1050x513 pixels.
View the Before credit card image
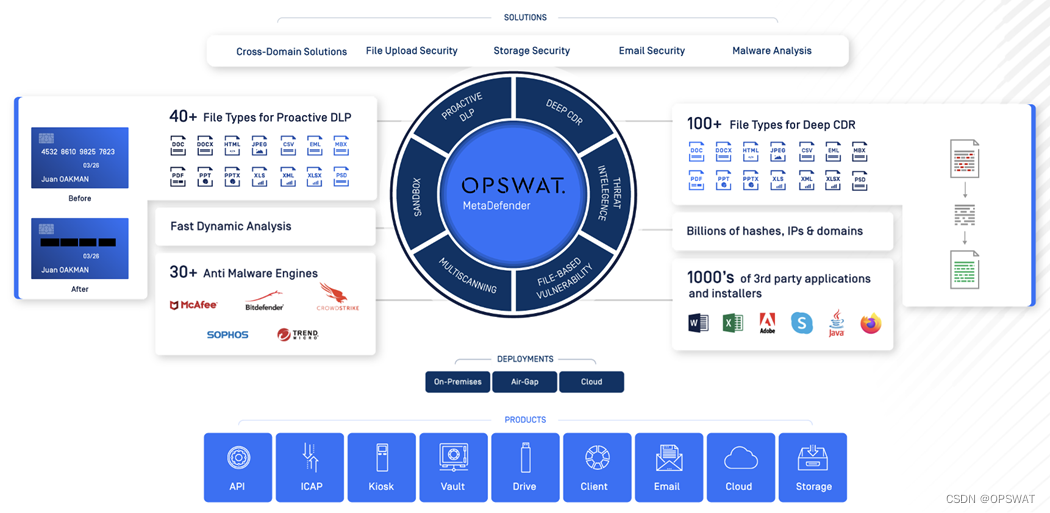pyautogui.click(x=80, y=158)
